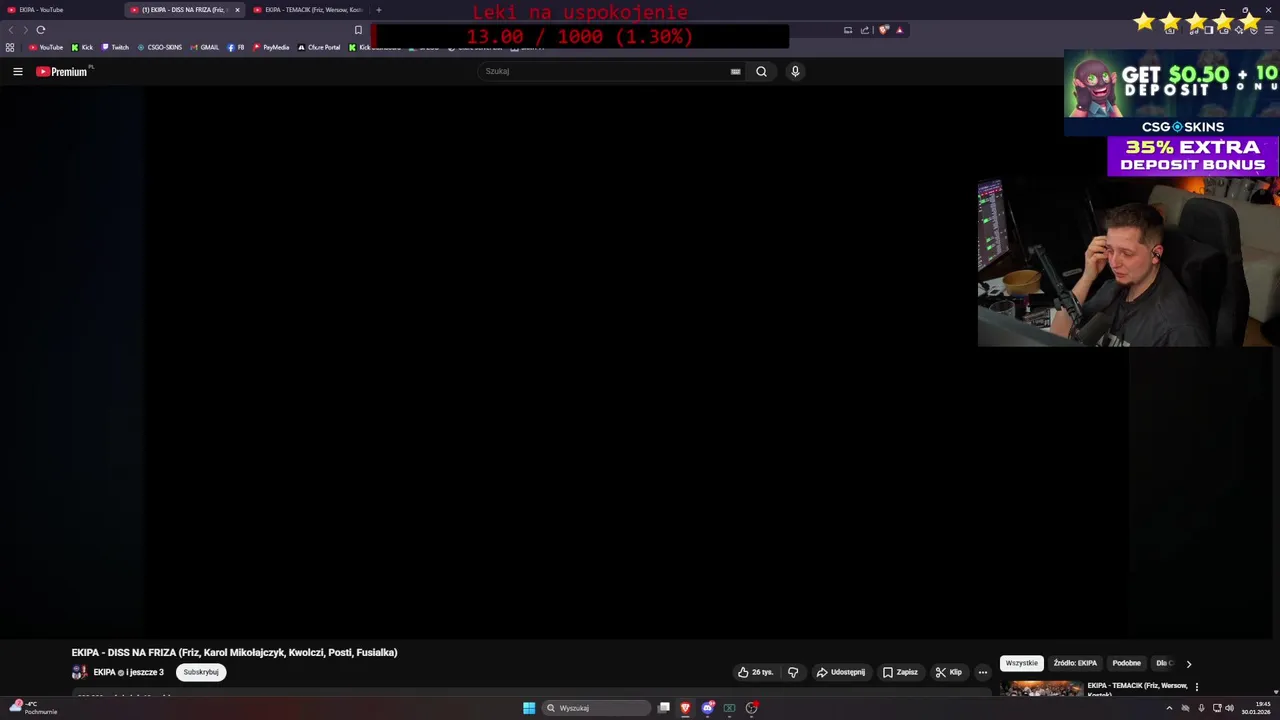Click the YouTube search magnifier button
This screenshot has width=1280, height=720.
[x=761, y=71]
